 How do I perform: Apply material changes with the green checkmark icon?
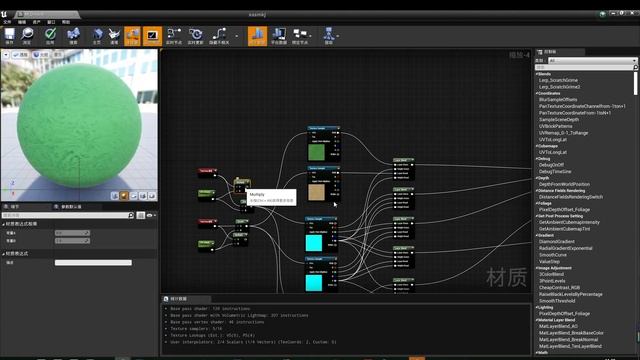(50, 36)
